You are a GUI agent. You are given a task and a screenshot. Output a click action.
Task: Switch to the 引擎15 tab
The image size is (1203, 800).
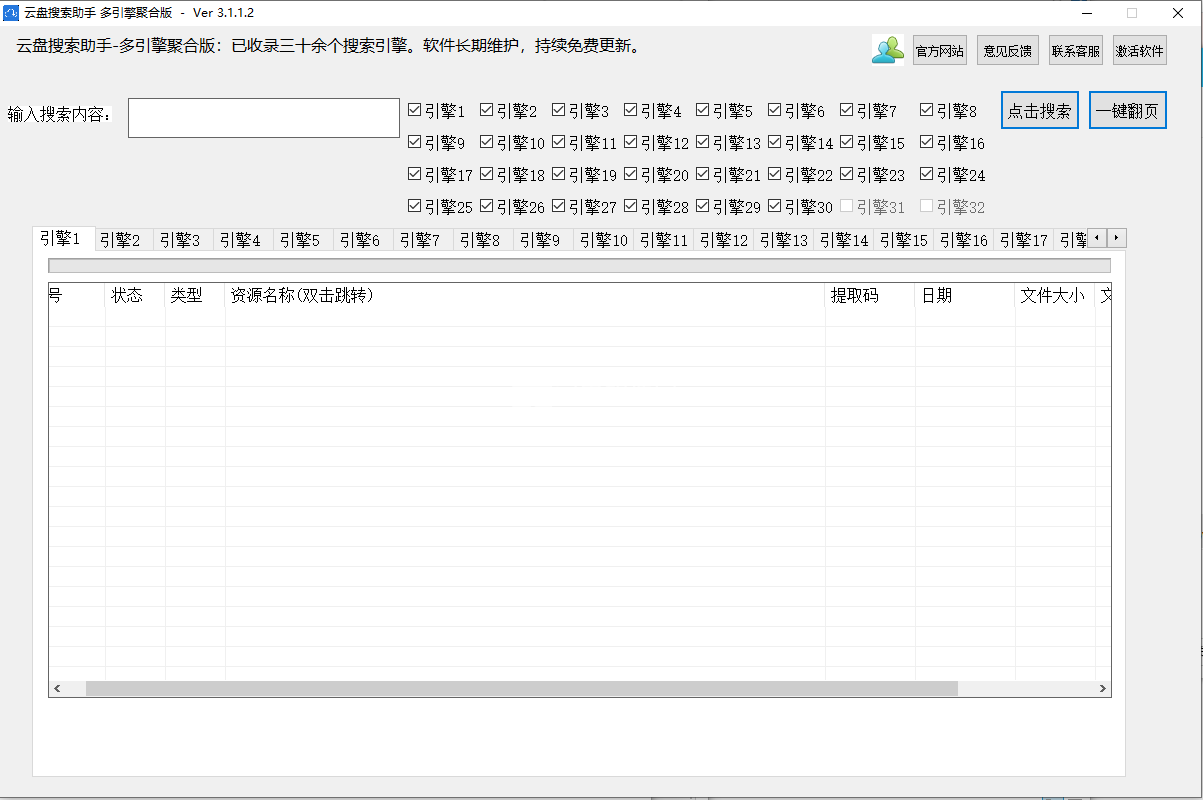[904, 240]
